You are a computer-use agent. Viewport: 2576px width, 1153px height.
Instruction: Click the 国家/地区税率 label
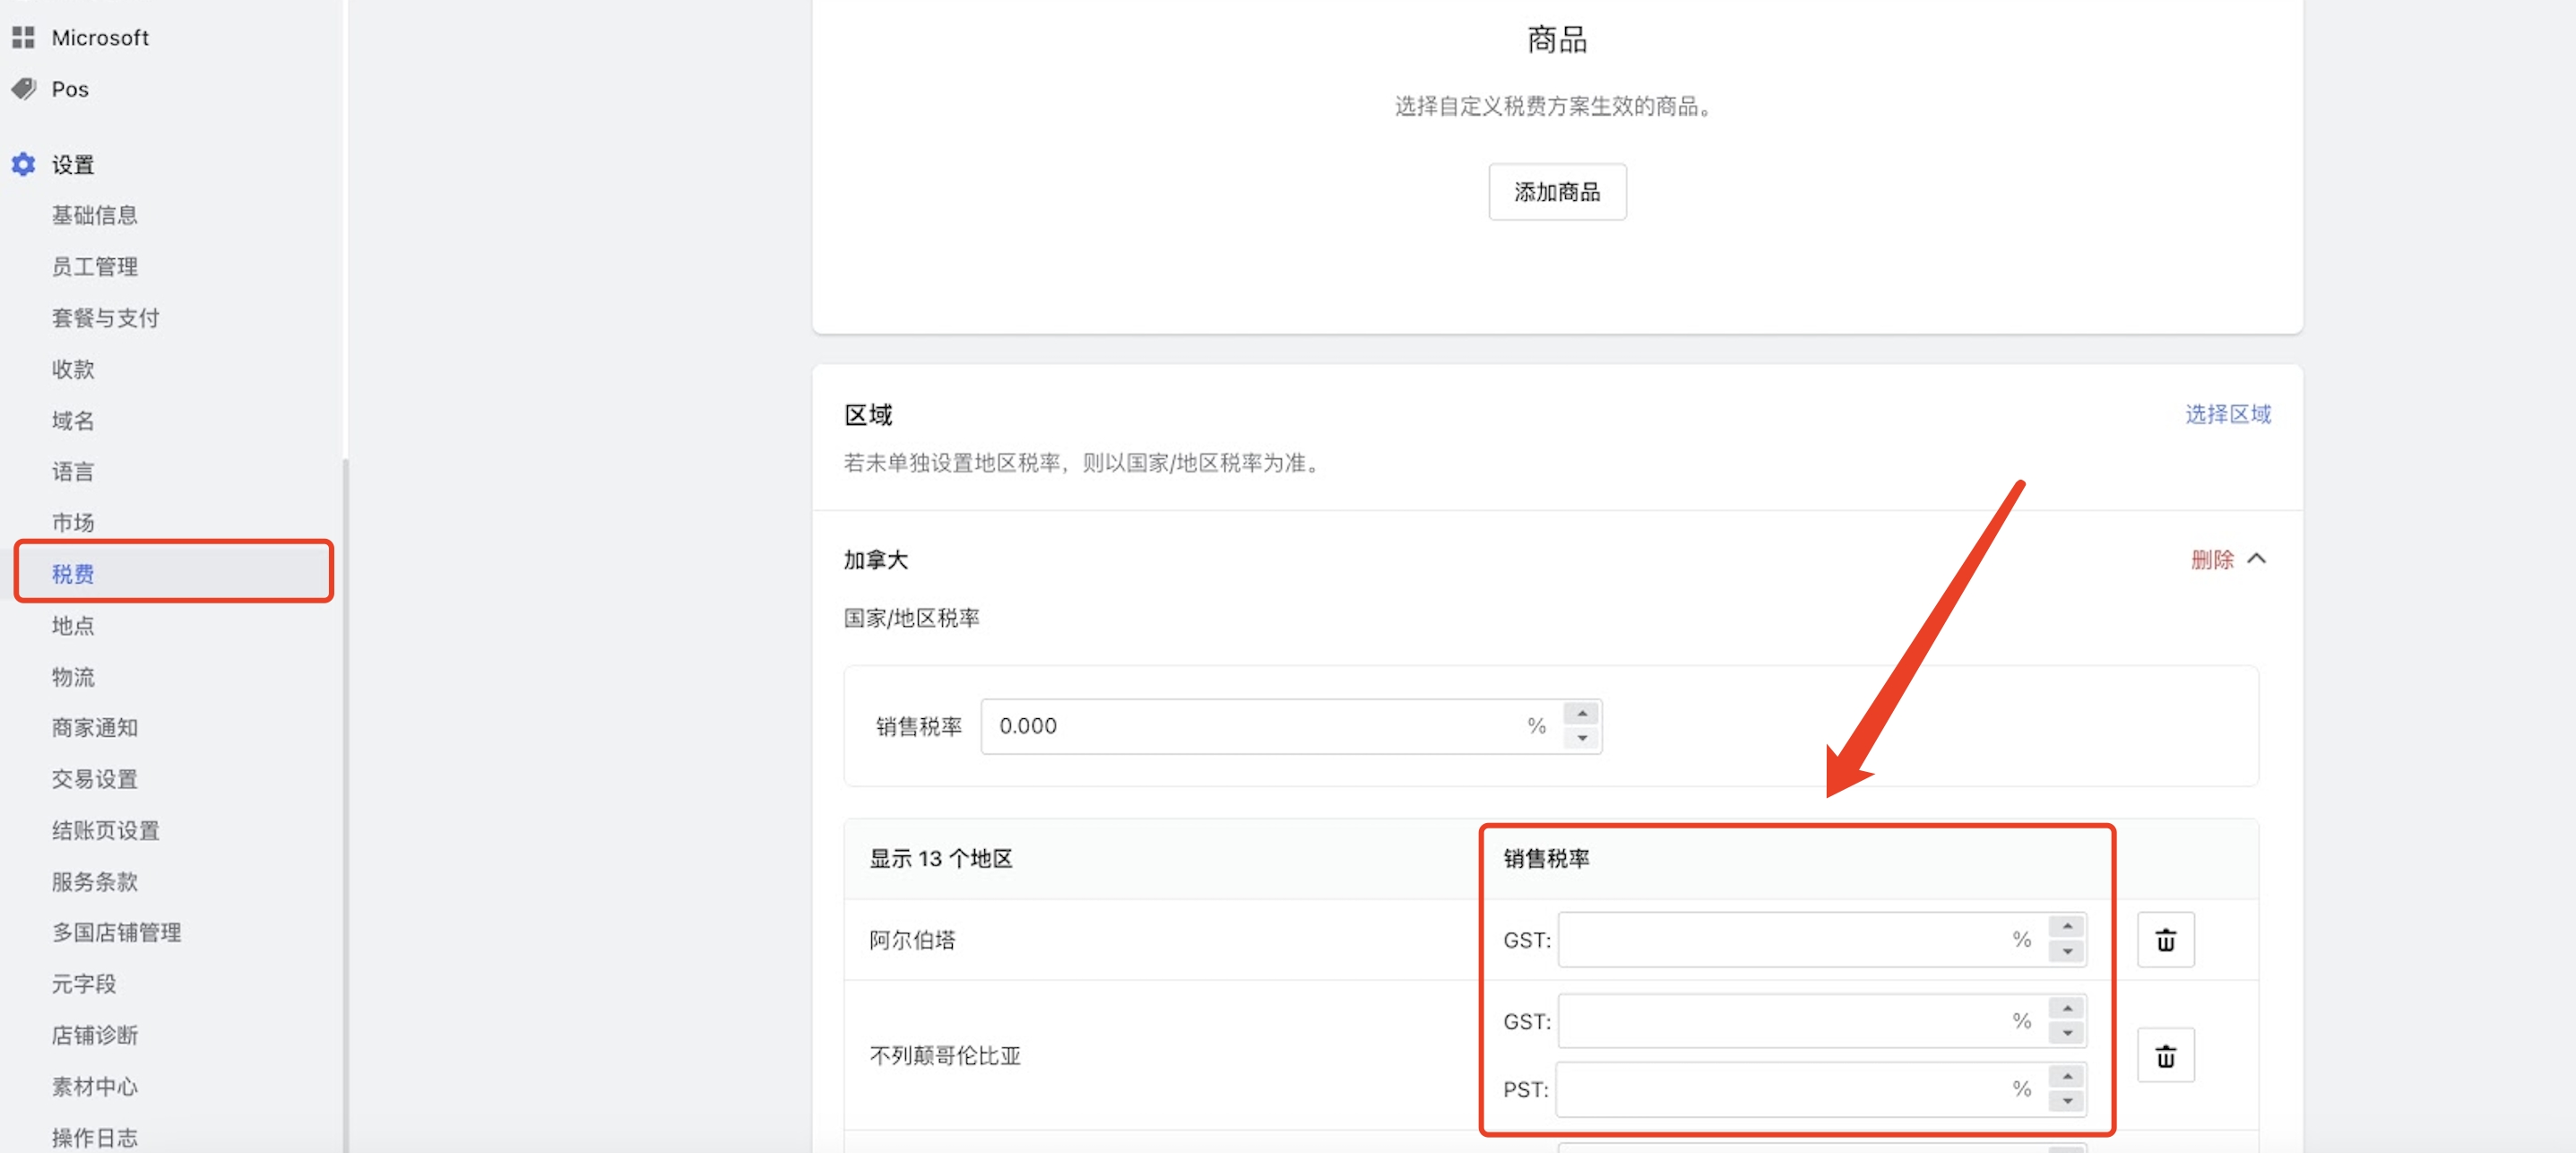coord(911,618)
